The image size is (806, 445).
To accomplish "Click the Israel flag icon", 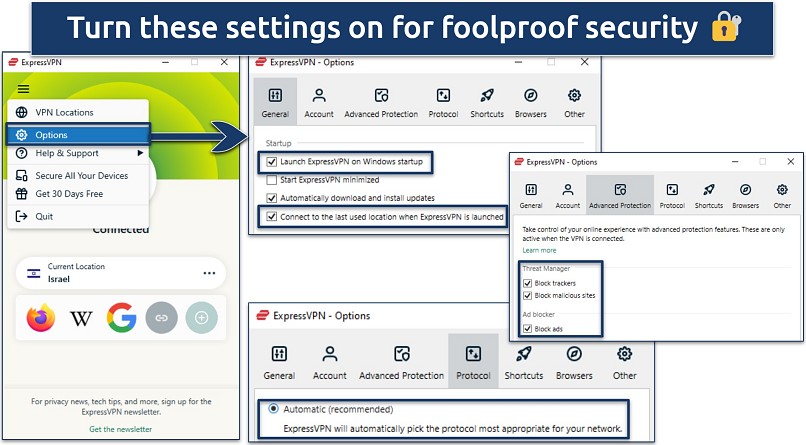I will pyautogui.click(x=34, y=273).
